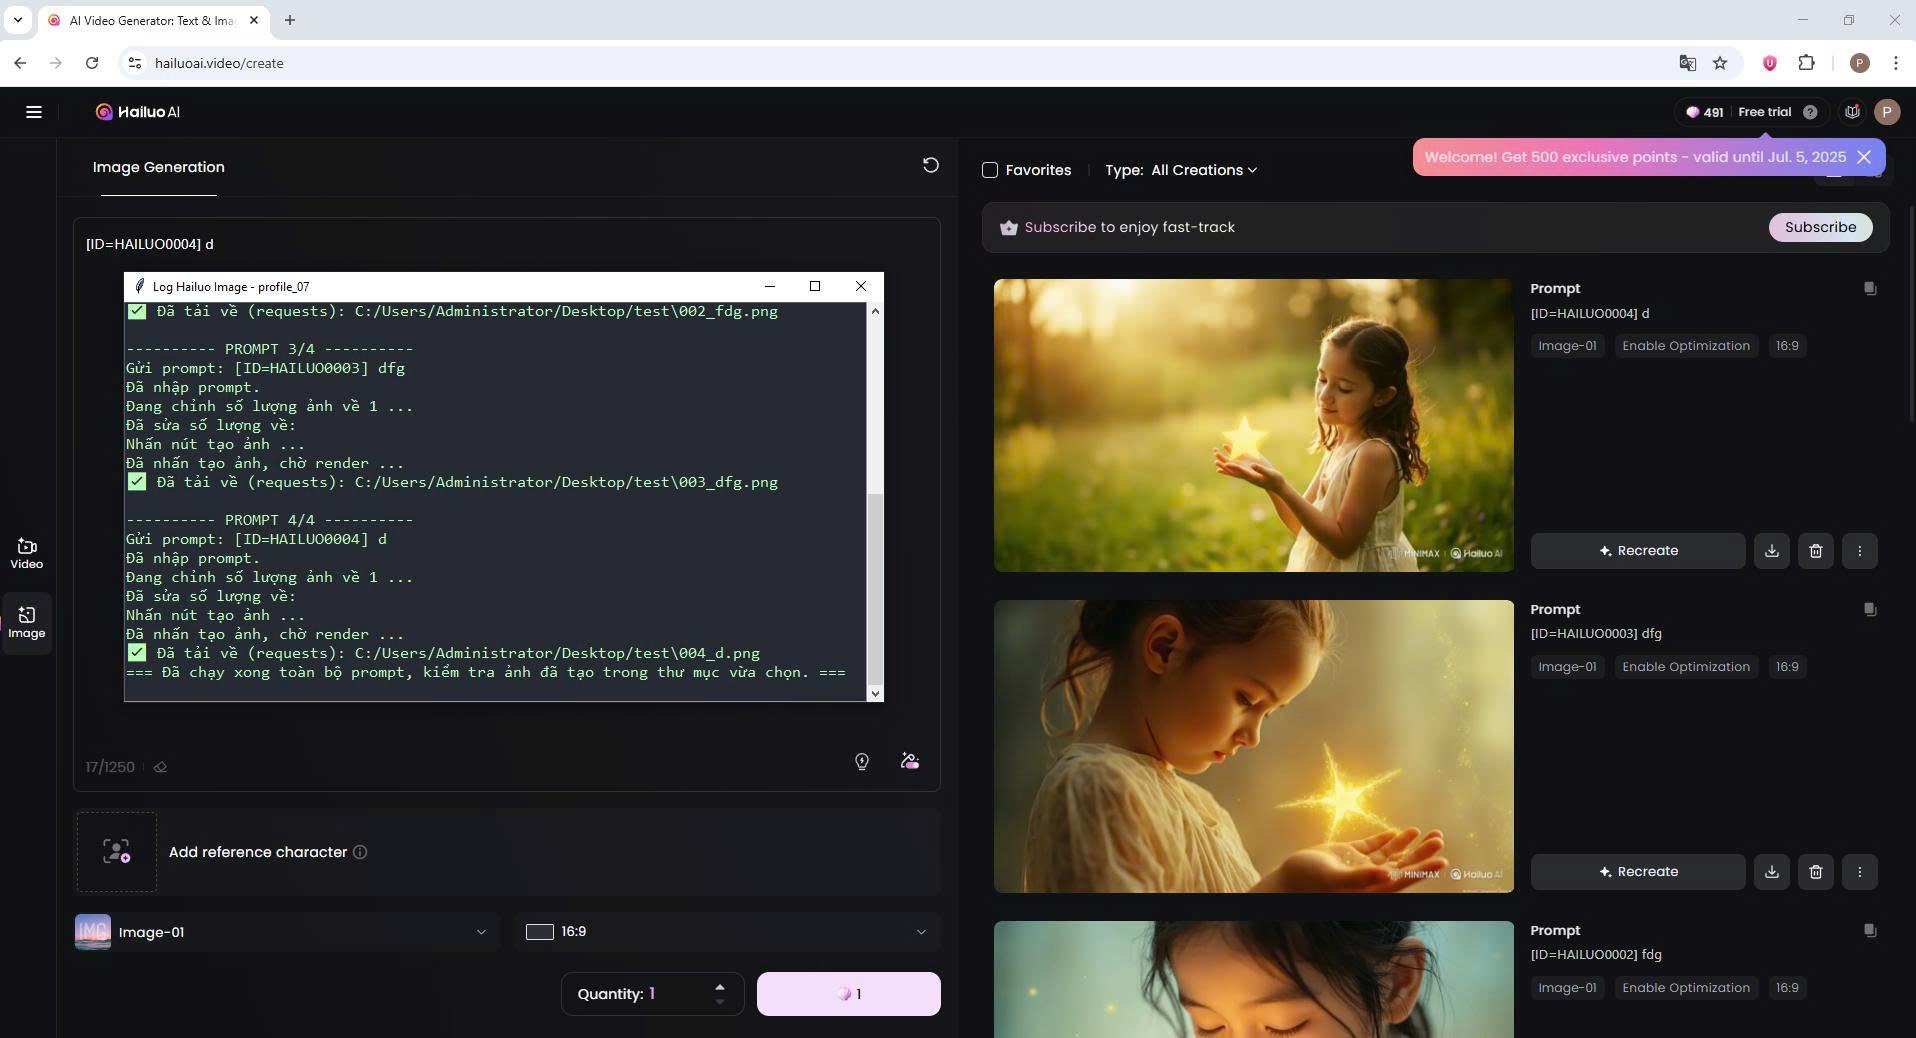Viewport: 1916px width, 1038px height.
Task: Click the Quantity input field
Action: pyautogui.click(x=652, y=994)
